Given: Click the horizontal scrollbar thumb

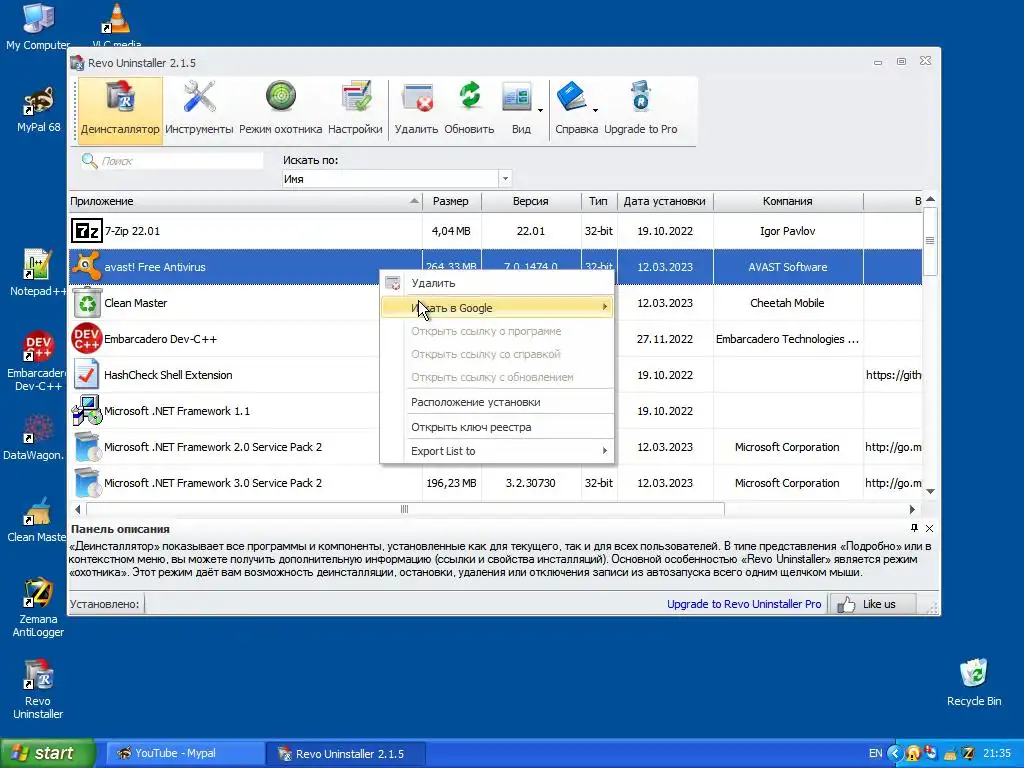Looking at the screenshot, I should (x=405, y=509).
